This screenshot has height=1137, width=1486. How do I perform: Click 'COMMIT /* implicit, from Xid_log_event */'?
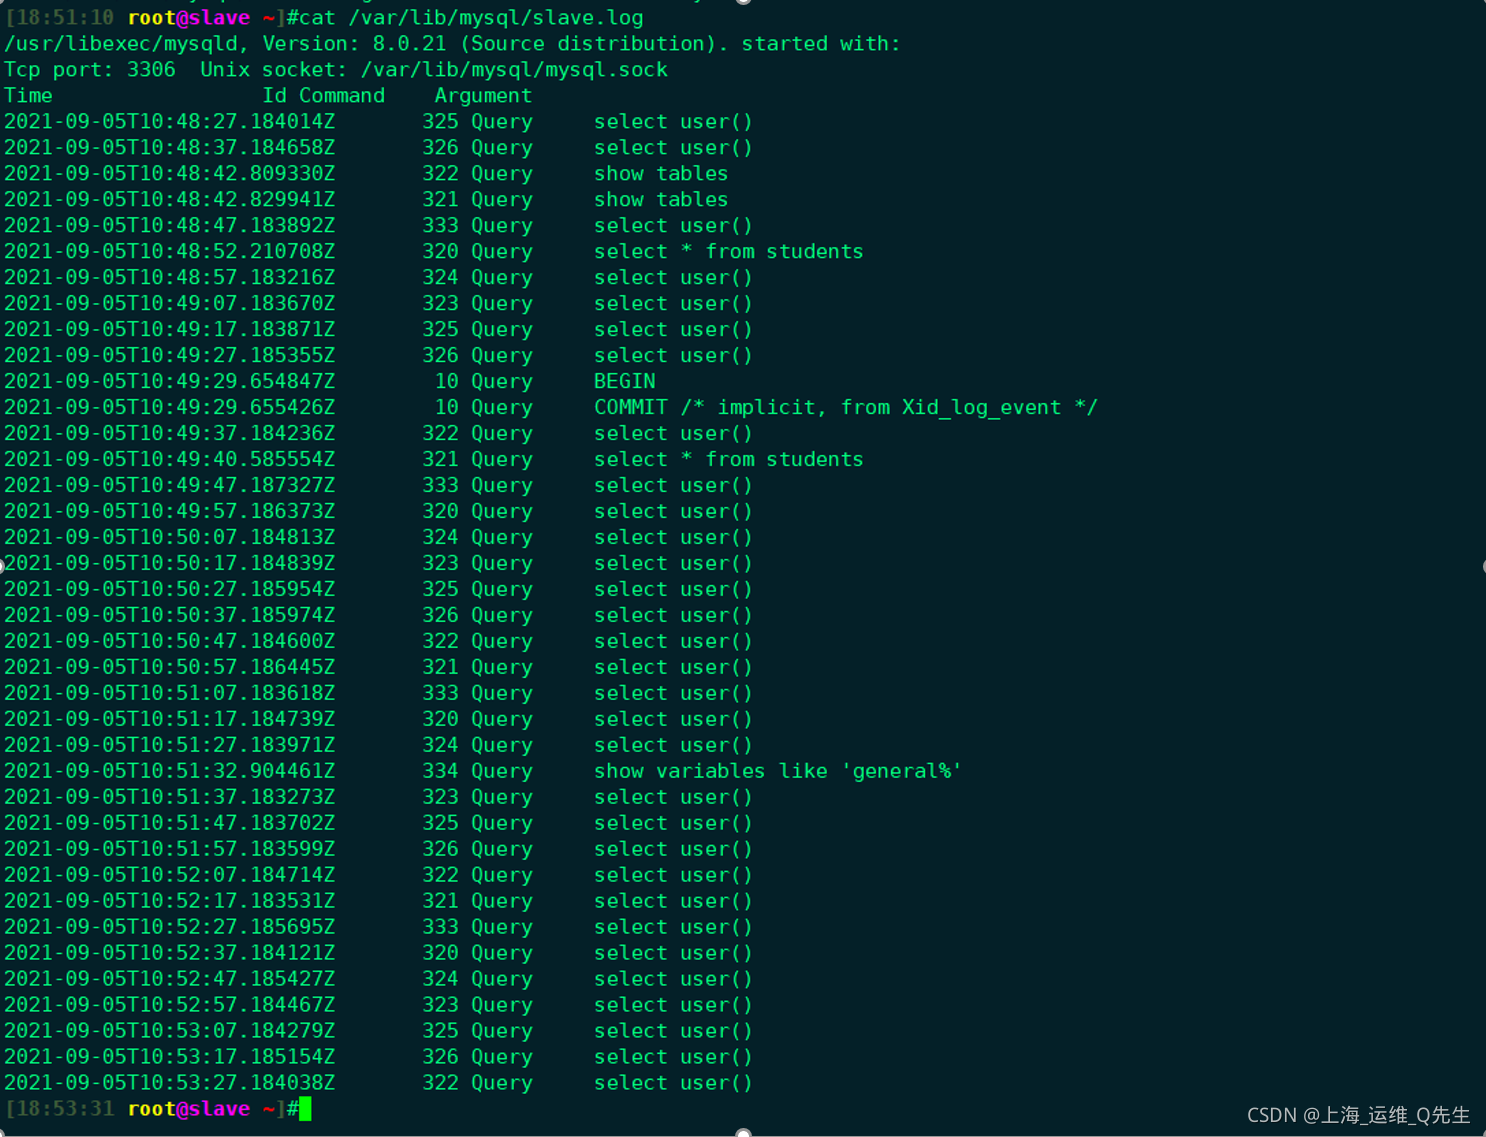[846, 408]
